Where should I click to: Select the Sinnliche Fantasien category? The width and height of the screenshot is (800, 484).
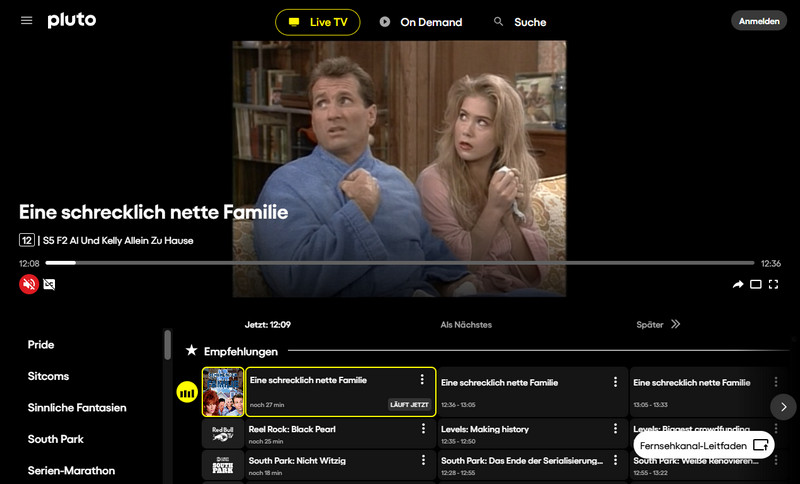click(77, 408)
